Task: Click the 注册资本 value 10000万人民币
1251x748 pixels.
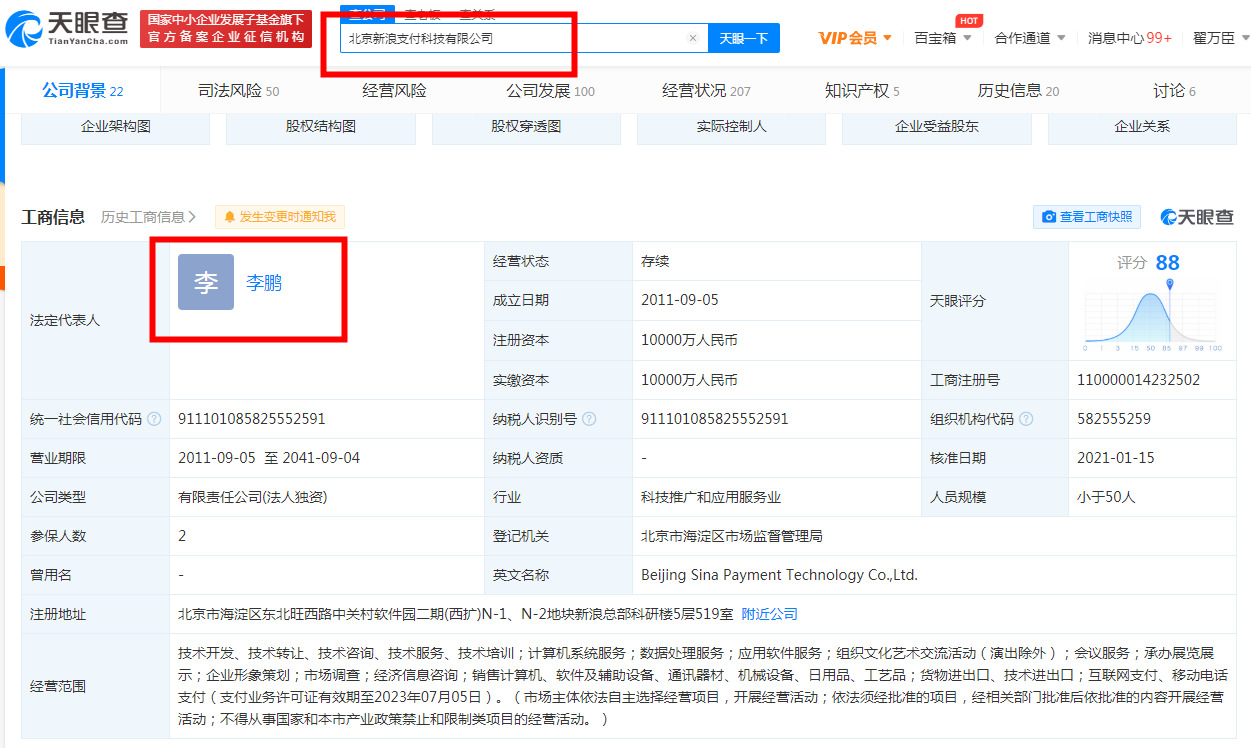Action: pos(689,340)
